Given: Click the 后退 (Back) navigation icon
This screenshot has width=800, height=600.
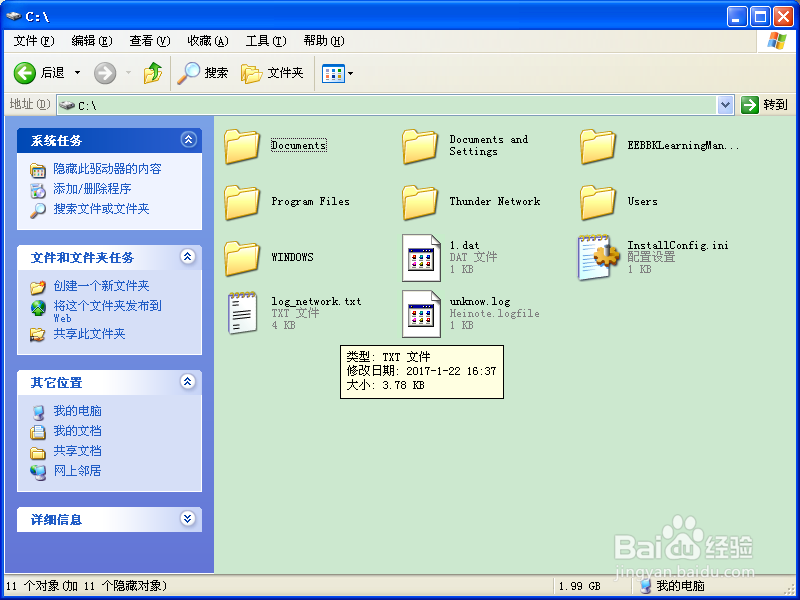Looking at the screenshot, I should (x=24, y=72).
